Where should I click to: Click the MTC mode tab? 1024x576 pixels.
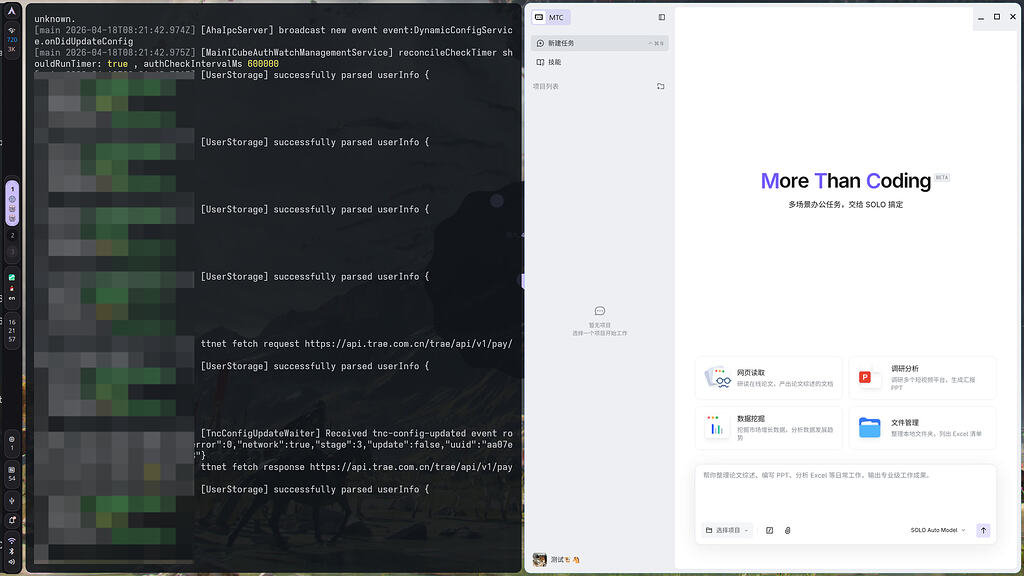(x=550, y=18)
